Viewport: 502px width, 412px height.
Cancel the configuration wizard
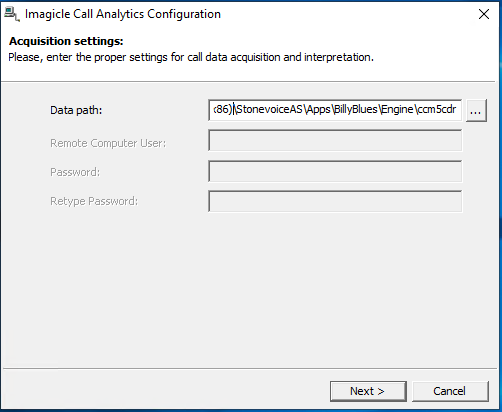coord(450,391)
